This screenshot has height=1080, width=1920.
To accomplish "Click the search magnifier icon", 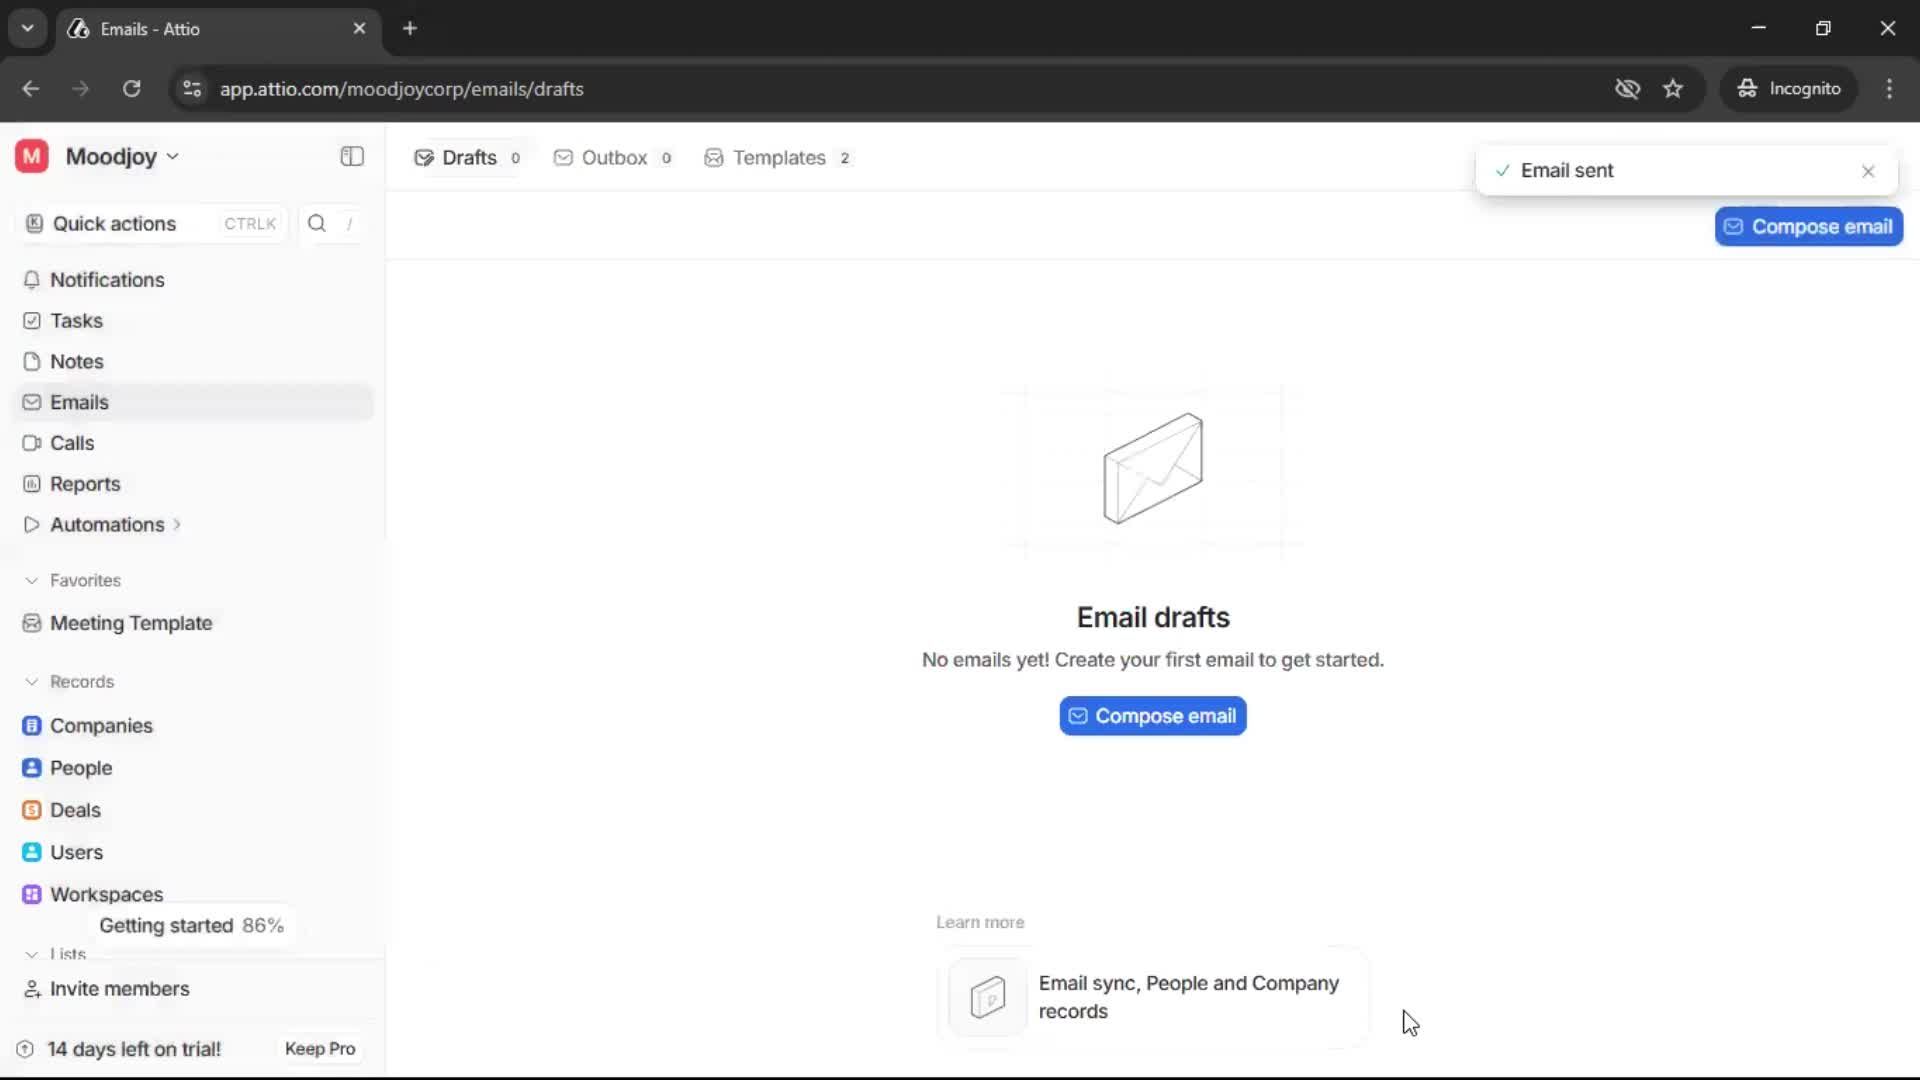I will coord(317,224).
